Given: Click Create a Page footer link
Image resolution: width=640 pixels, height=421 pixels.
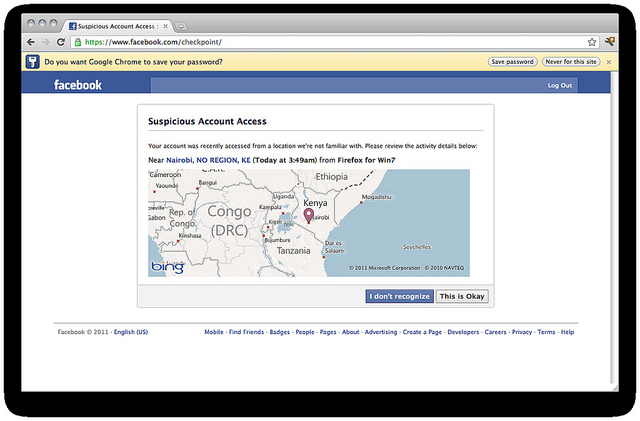Looking at the screenshot, I should pos(422,332).
